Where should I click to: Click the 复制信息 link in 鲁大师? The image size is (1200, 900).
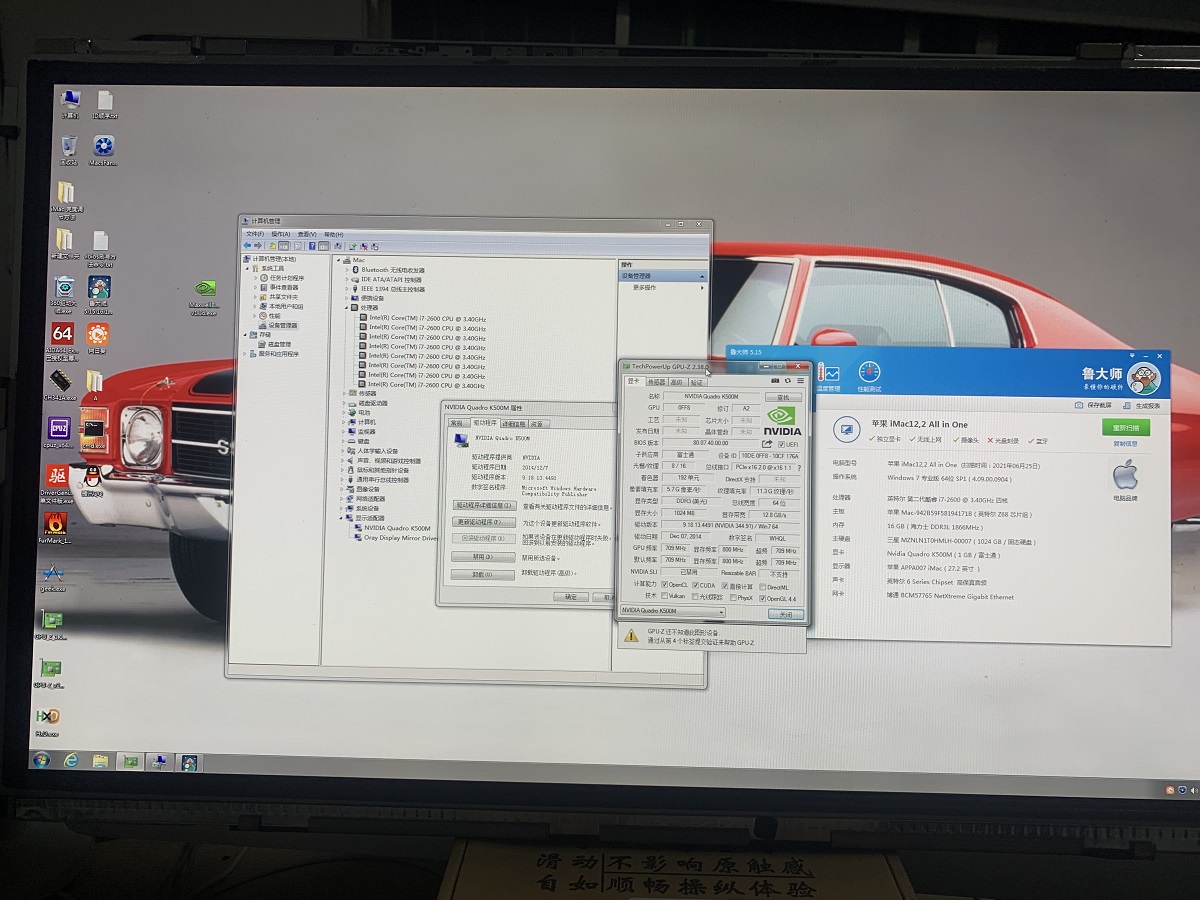[1125, 444]
